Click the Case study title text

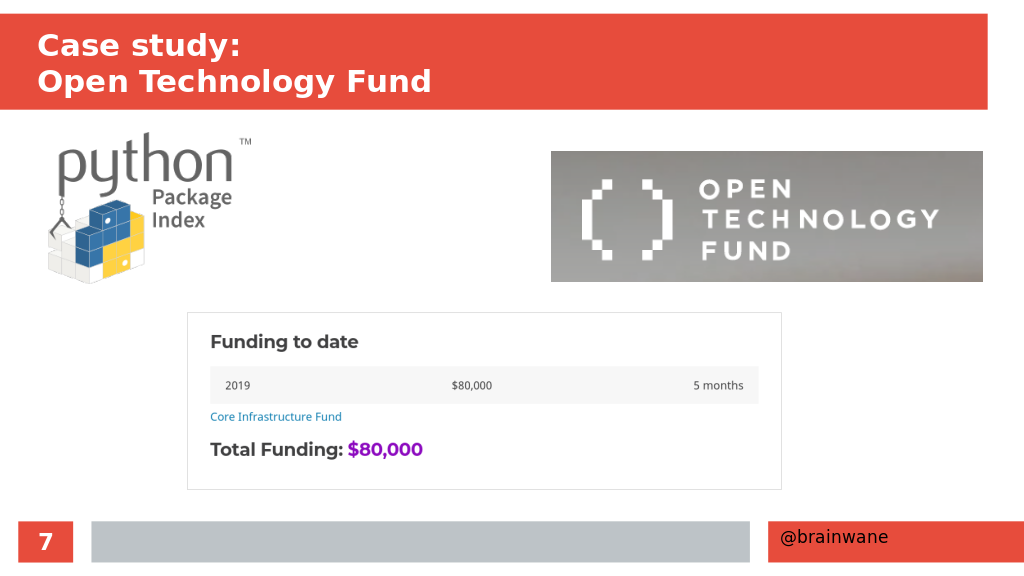[x=138, y=46]
